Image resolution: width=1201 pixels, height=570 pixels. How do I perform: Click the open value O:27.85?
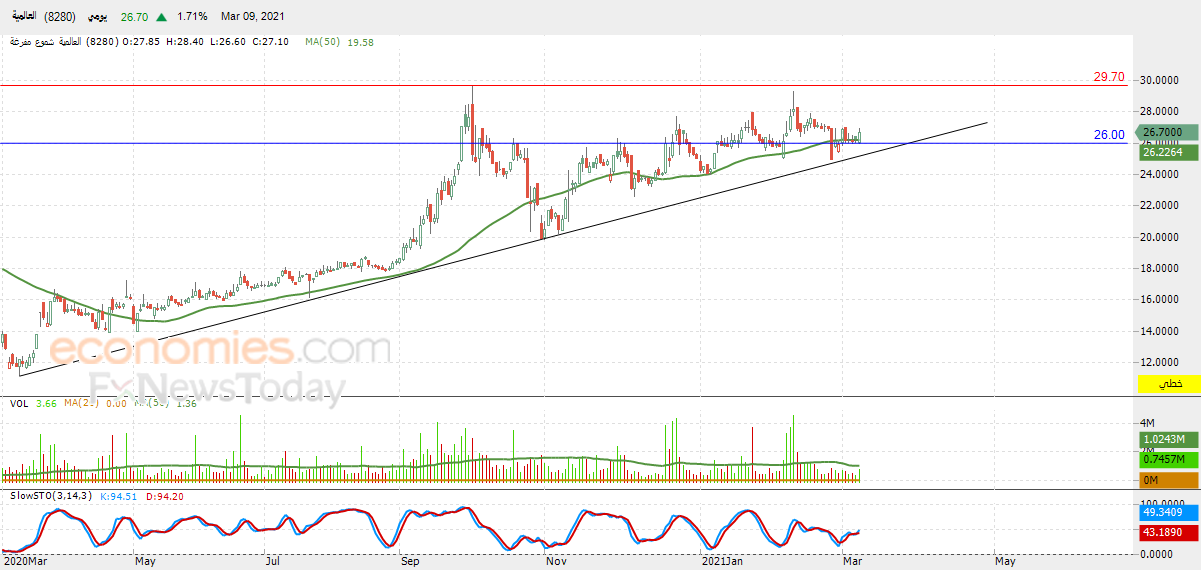pyautogui.click(x=142, y=42)
